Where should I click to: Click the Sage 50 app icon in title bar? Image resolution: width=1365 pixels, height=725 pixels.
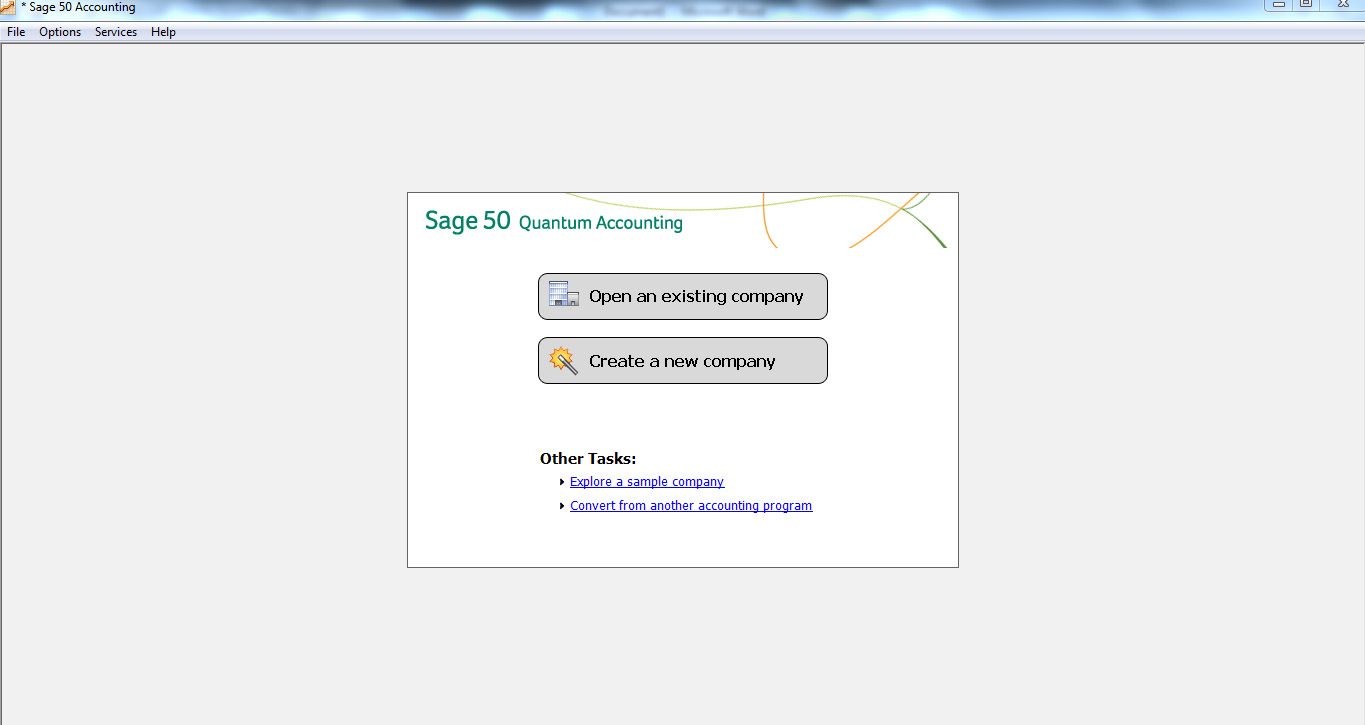pos(8,7)
